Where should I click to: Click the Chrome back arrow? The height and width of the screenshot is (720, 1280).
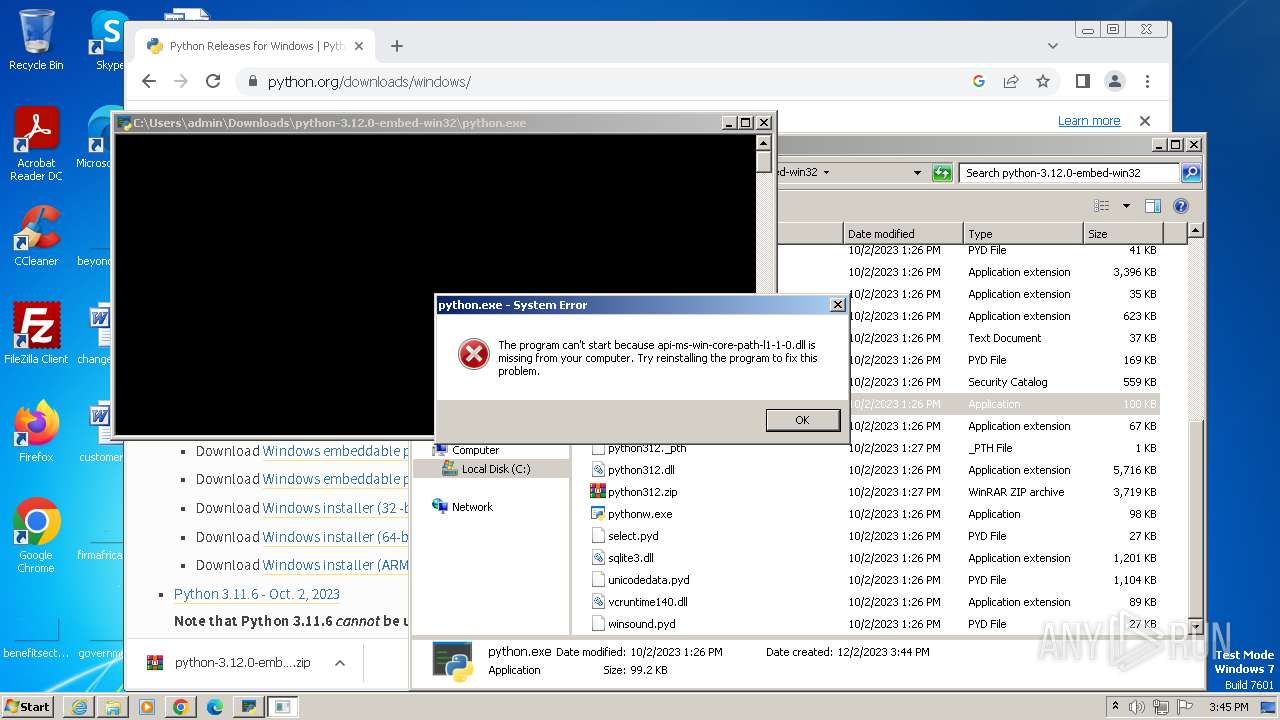tap(149, 82)
